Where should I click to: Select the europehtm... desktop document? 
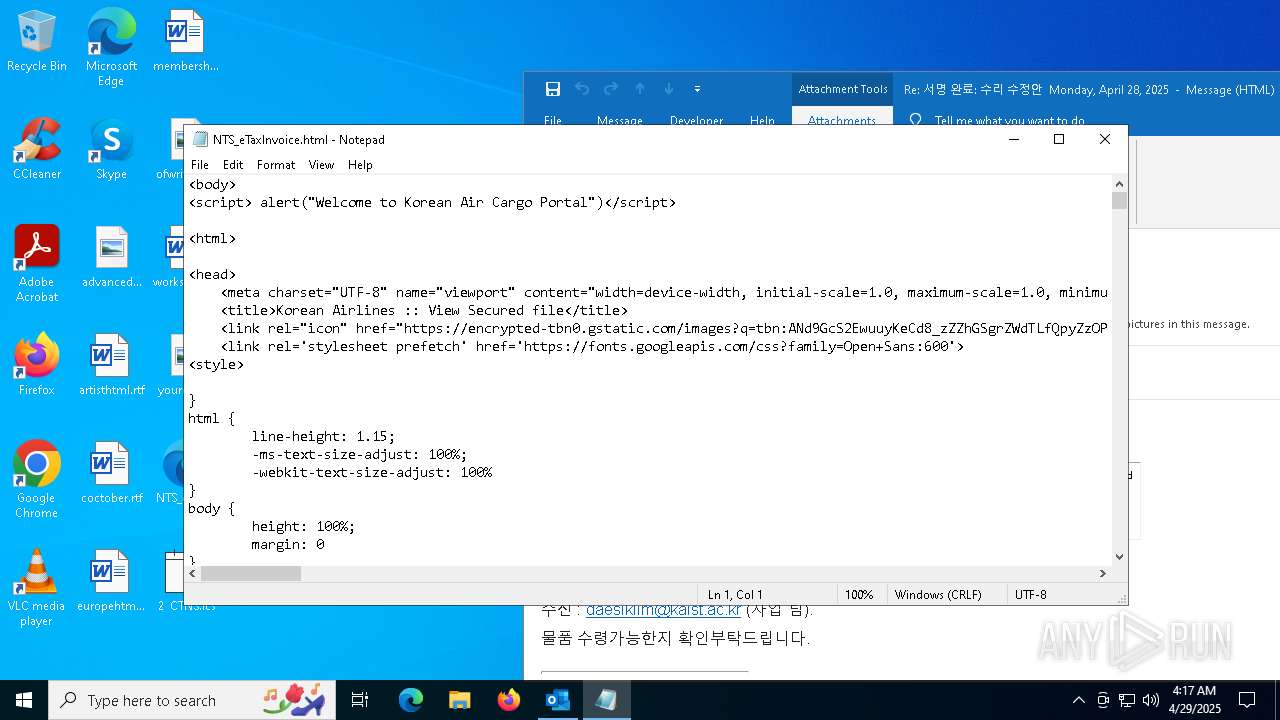[111, 581]
